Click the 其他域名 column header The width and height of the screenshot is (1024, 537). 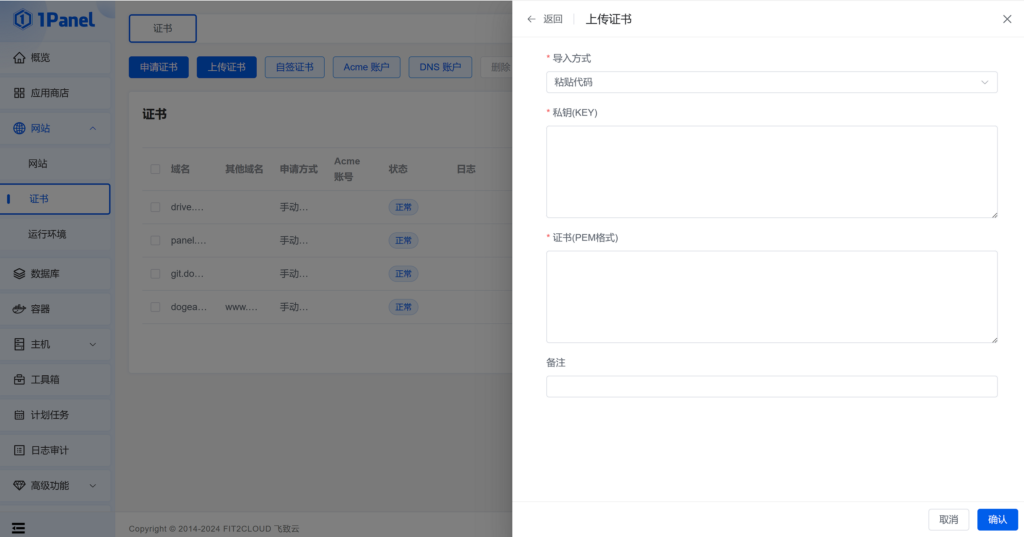244,169
